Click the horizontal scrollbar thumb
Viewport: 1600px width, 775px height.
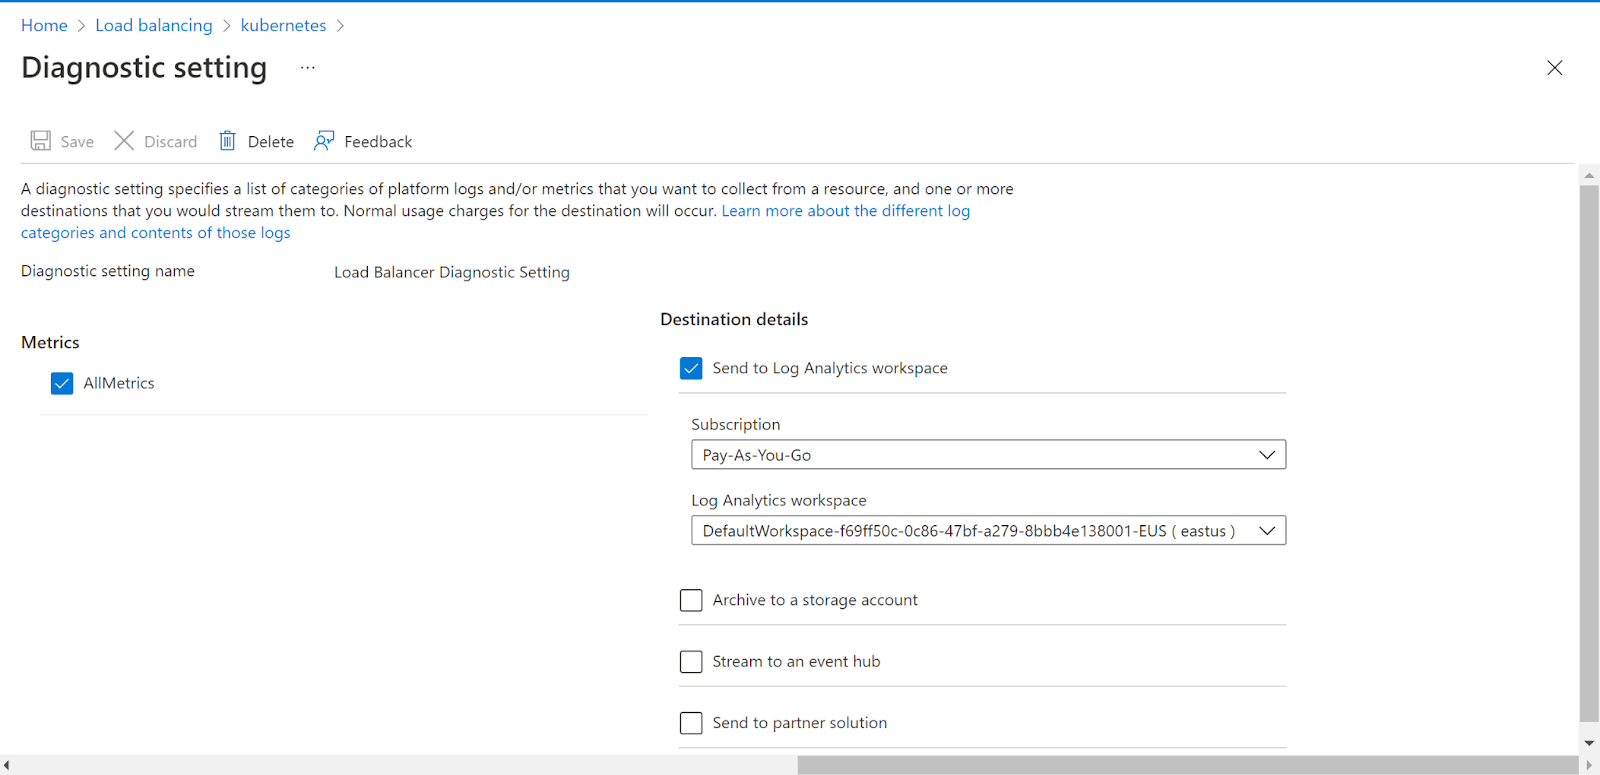[x=1186, y=765]
